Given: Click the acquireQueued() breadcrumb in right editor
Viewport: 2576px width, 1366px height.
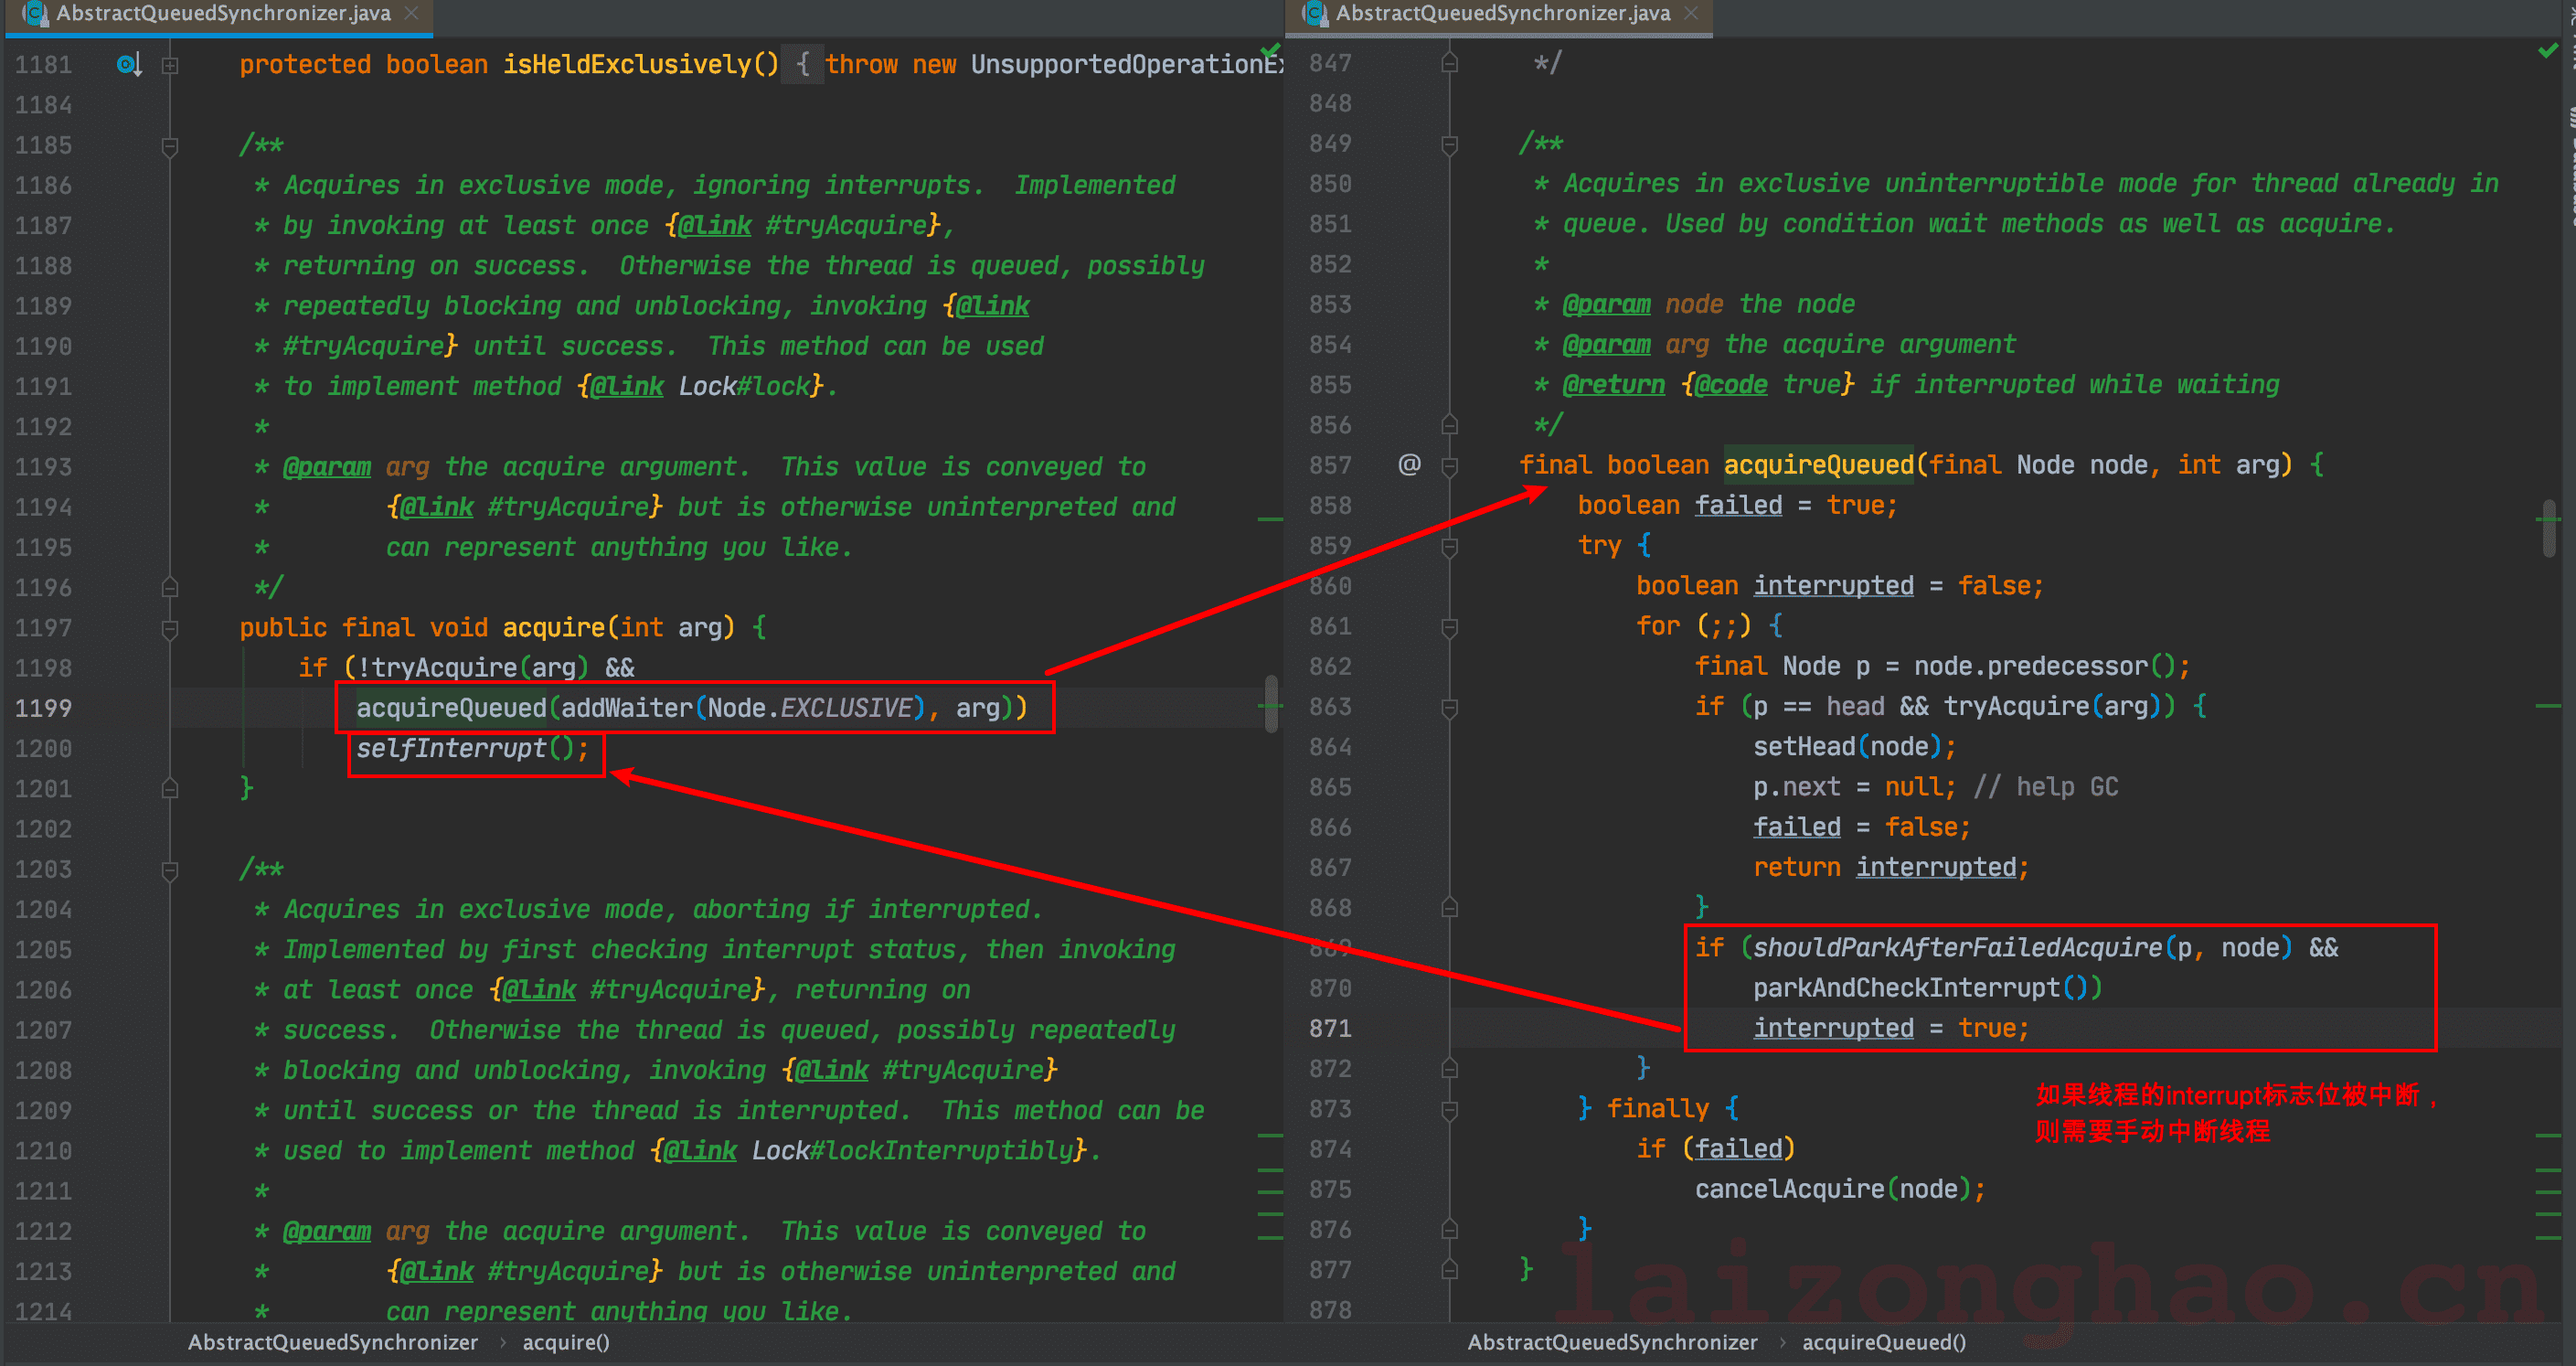Looking at the screenshot, I should (x=1883, y=1342).
